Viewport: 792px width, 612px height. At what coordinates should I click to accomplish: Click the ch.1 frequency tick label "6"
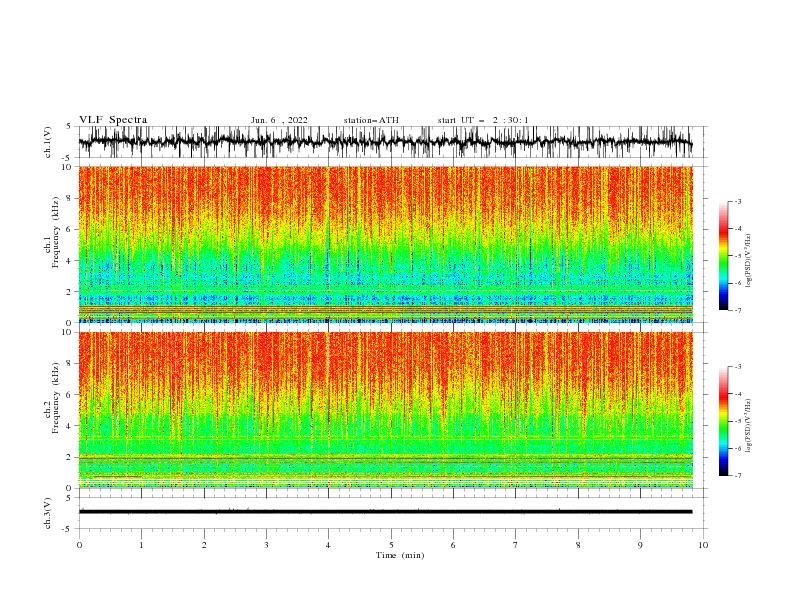click(69, 229)
